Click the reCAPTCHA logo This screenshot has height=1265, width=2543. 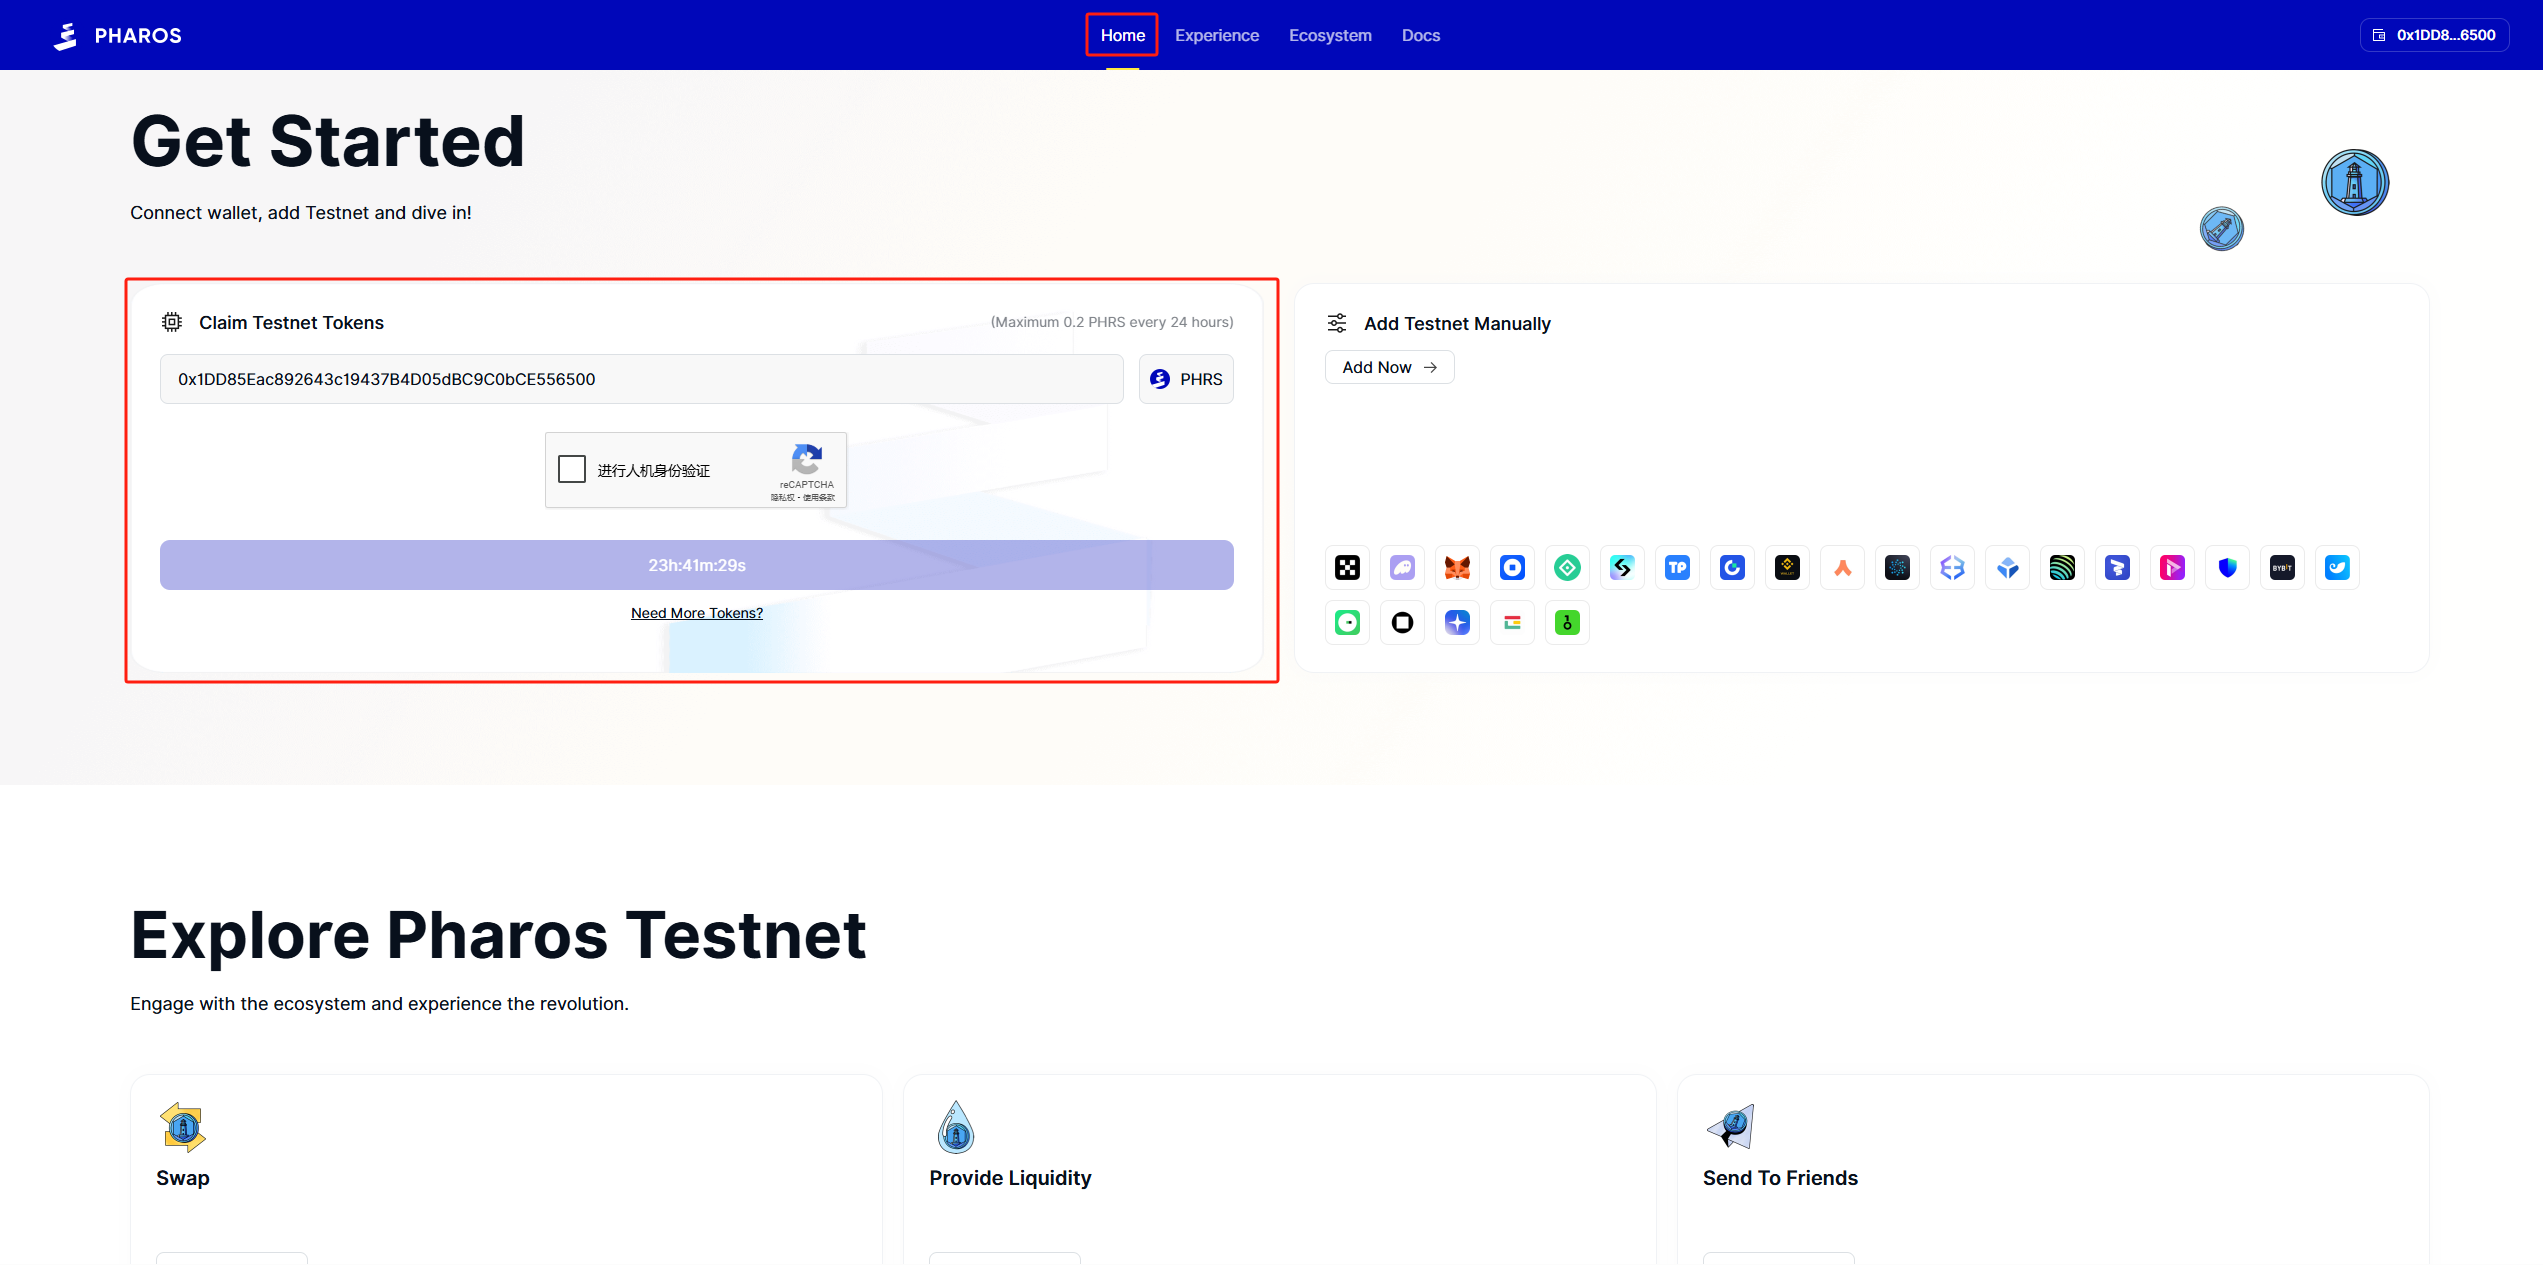click(806, 459)
